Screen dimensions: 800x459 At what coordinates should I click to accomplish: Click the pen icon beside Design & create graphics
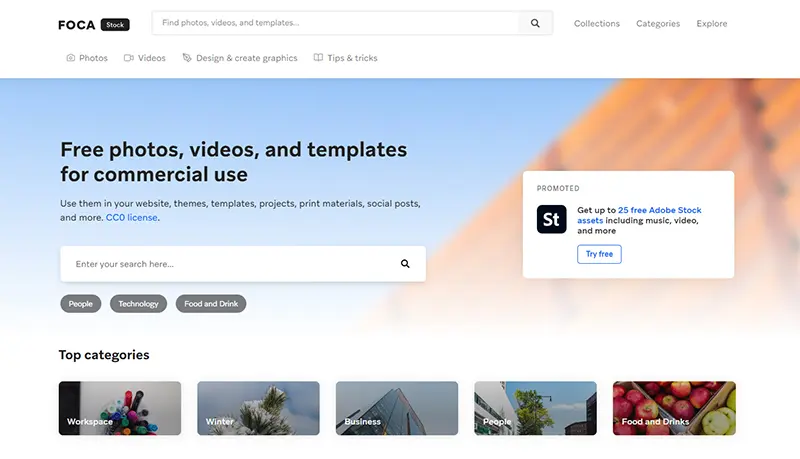[187, 58]
